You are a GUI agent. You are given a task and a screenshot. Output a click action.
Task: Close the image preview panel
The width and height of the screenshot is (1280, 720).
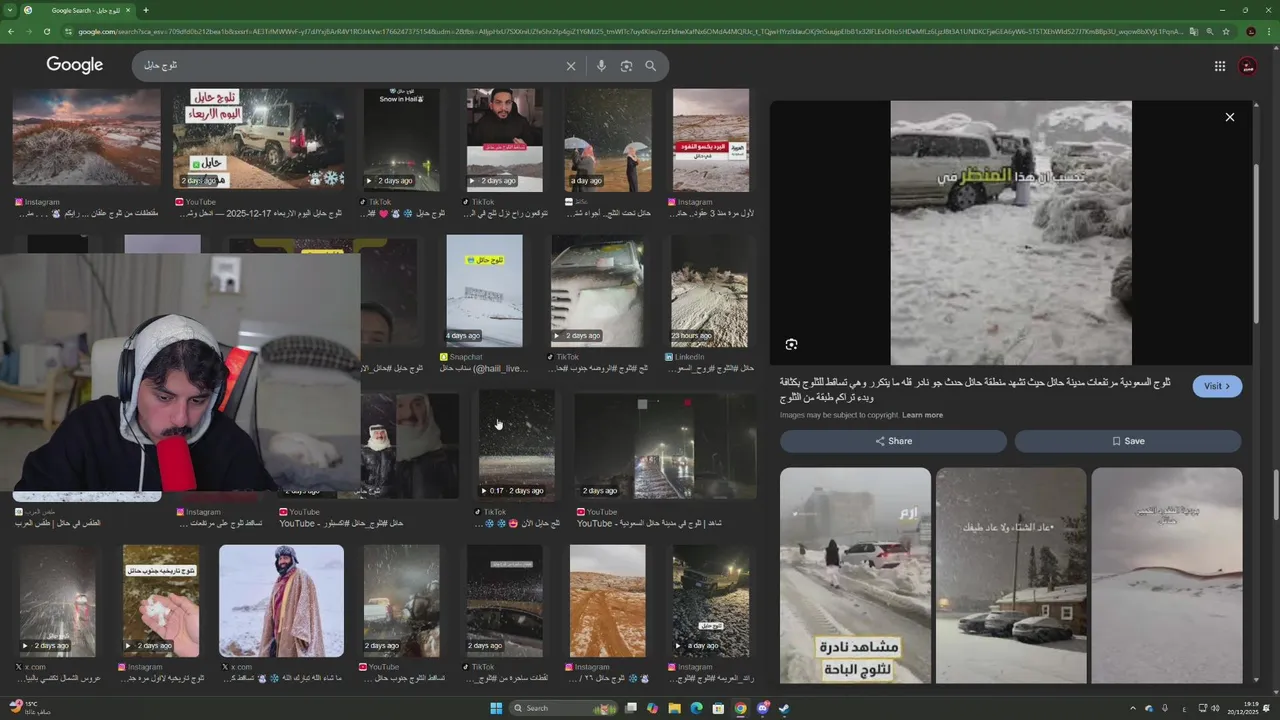pos(1230,117)
